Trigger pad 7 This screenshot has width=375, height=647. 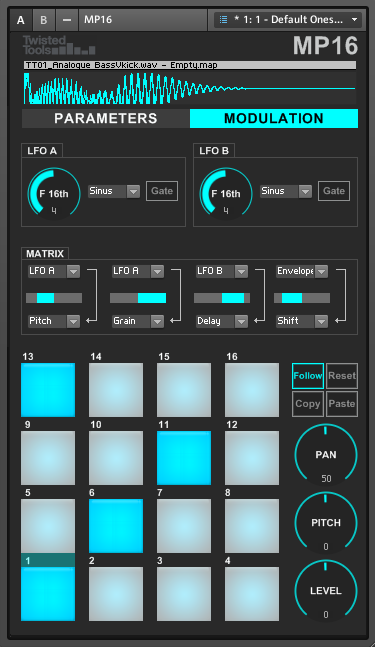click(184, 526)
